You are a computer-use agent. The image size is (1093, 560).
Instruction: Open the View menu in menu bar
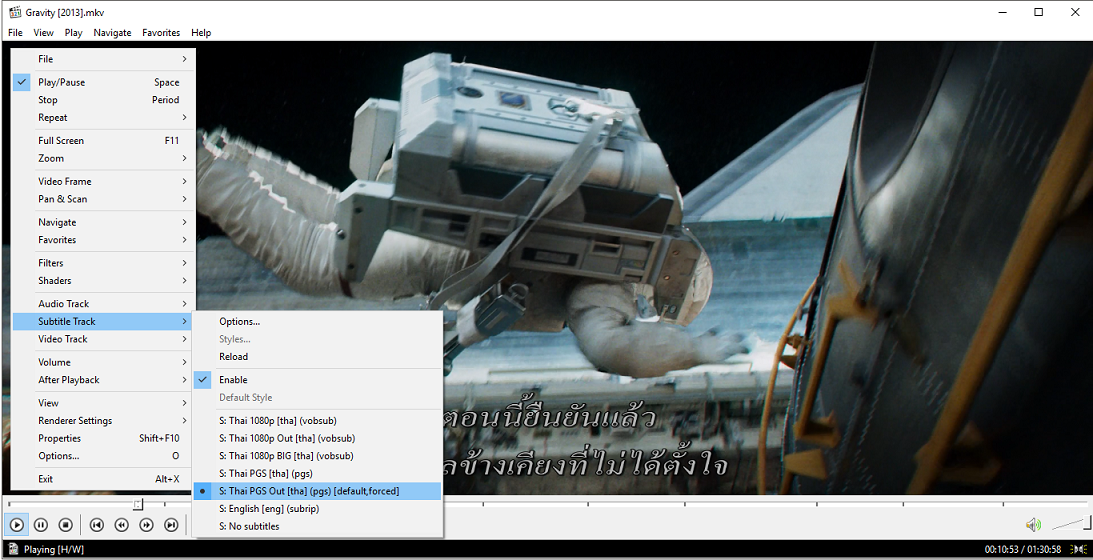pos(43,33)
